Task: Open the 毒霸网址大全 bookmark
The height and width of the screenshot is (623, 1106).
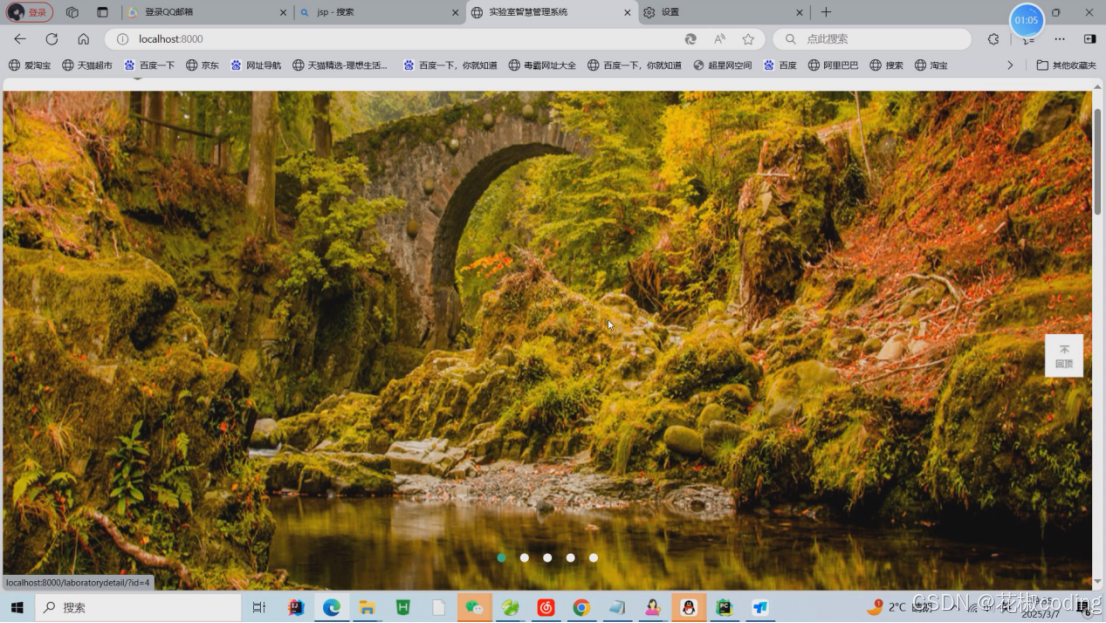Action: coord(542,65)
